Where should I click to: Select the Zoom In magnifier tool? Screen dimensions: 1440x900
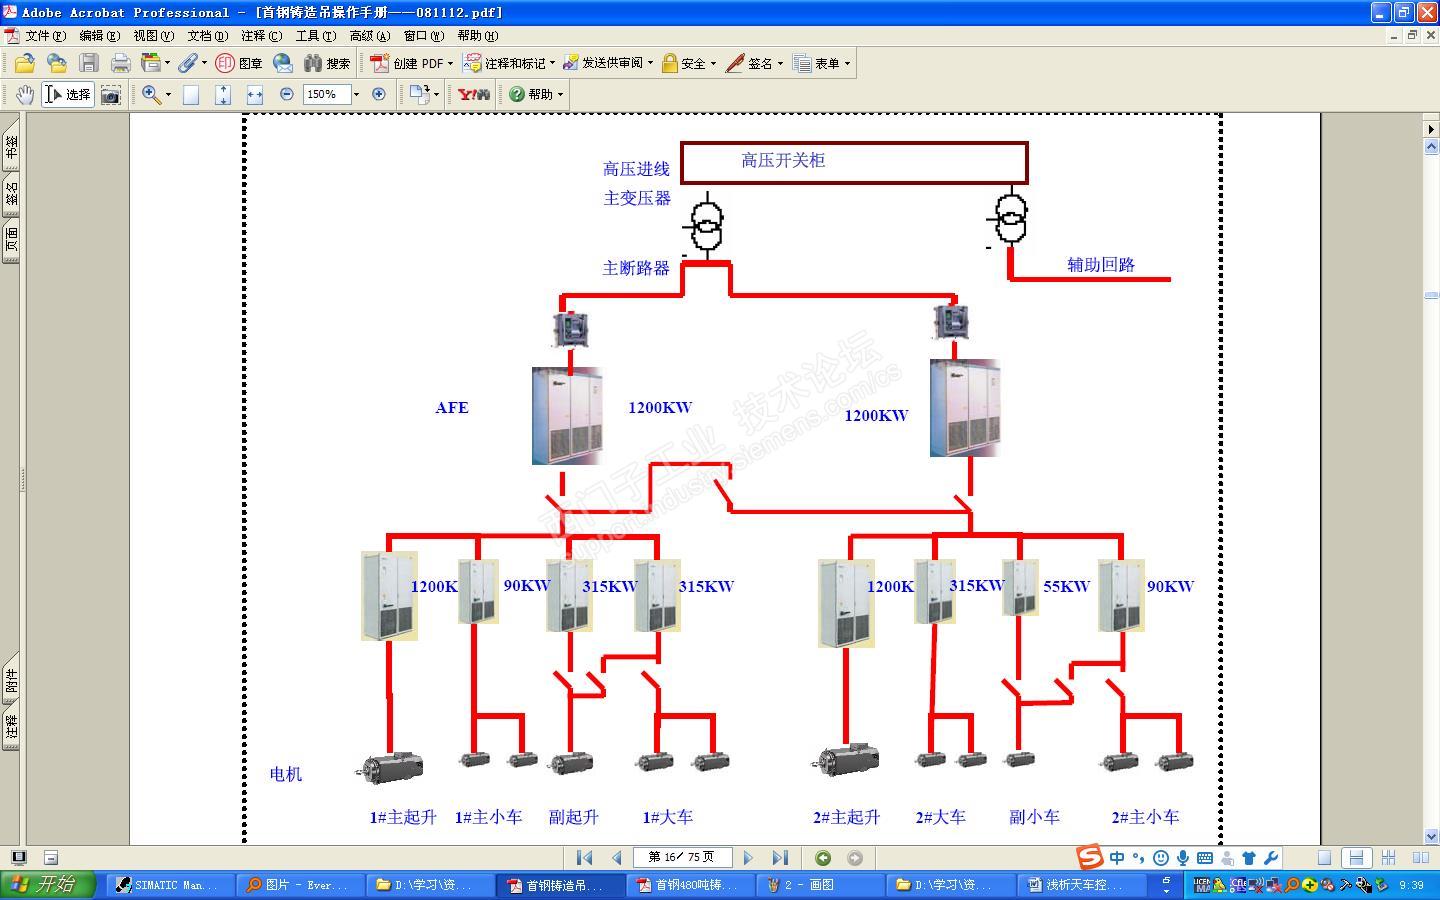151,94
